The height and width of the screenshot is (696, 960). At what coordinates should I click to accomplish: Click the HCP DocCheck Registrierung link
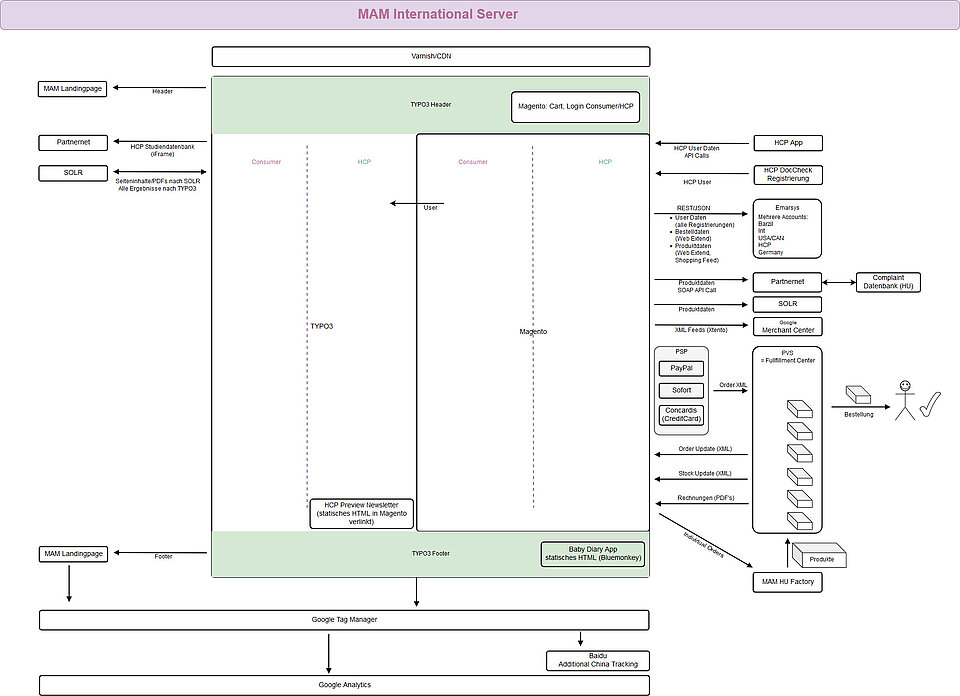787,175
